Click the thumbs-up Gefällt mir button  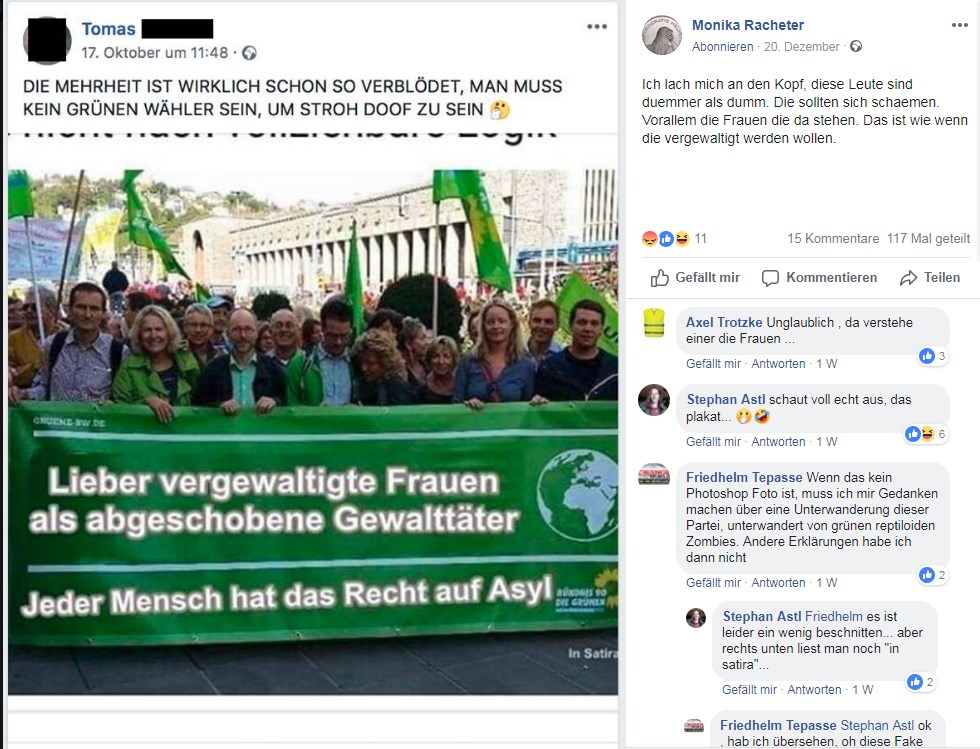point(695,278)
